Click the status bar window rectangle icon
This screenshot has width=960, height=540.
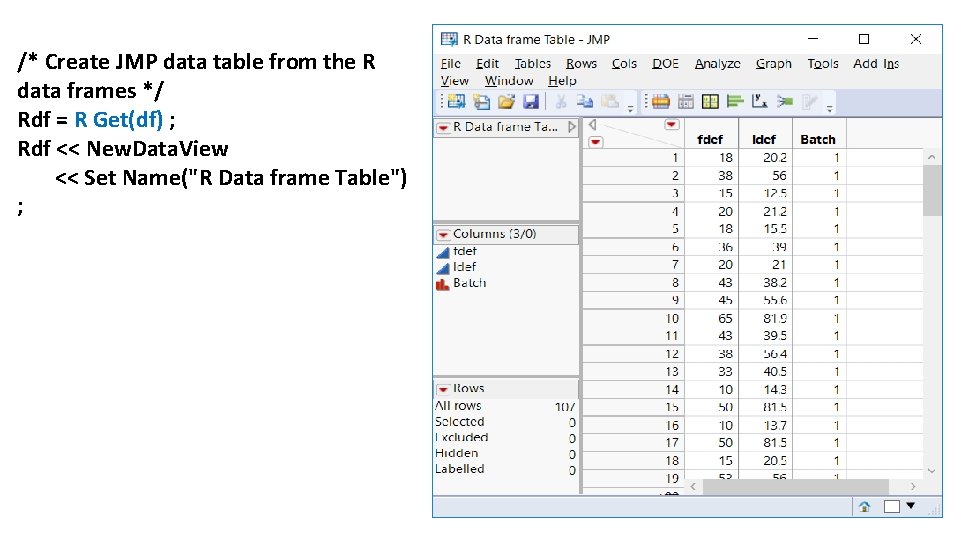point(892,506)
